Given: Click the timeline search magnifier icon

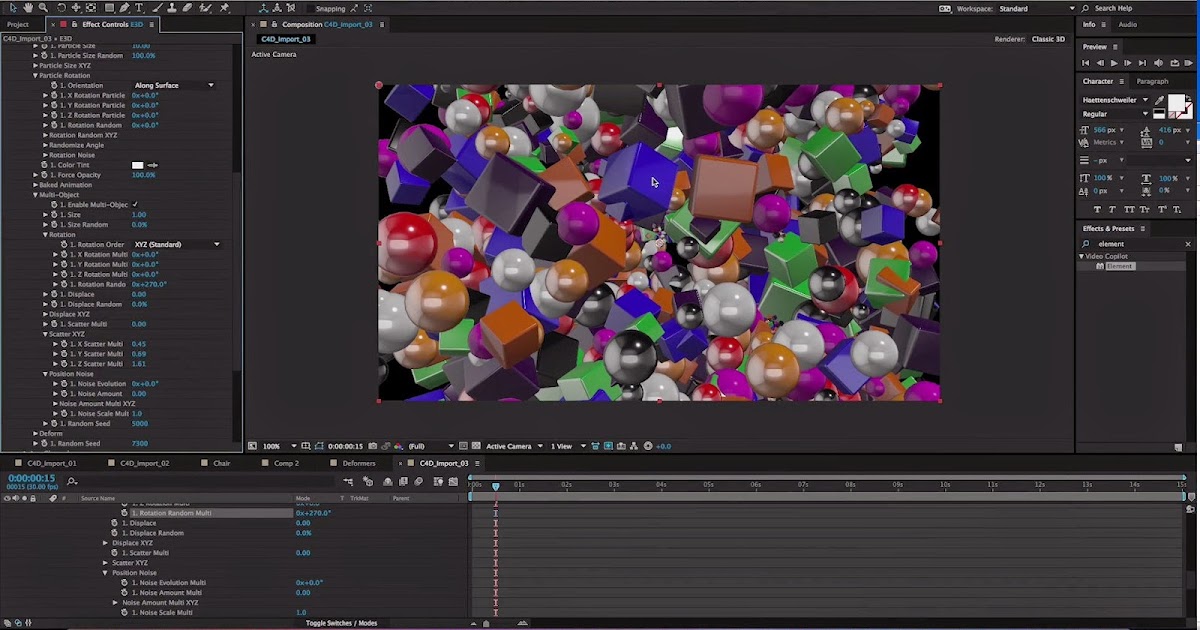Looking at the screenshot, I should point(72,482).
